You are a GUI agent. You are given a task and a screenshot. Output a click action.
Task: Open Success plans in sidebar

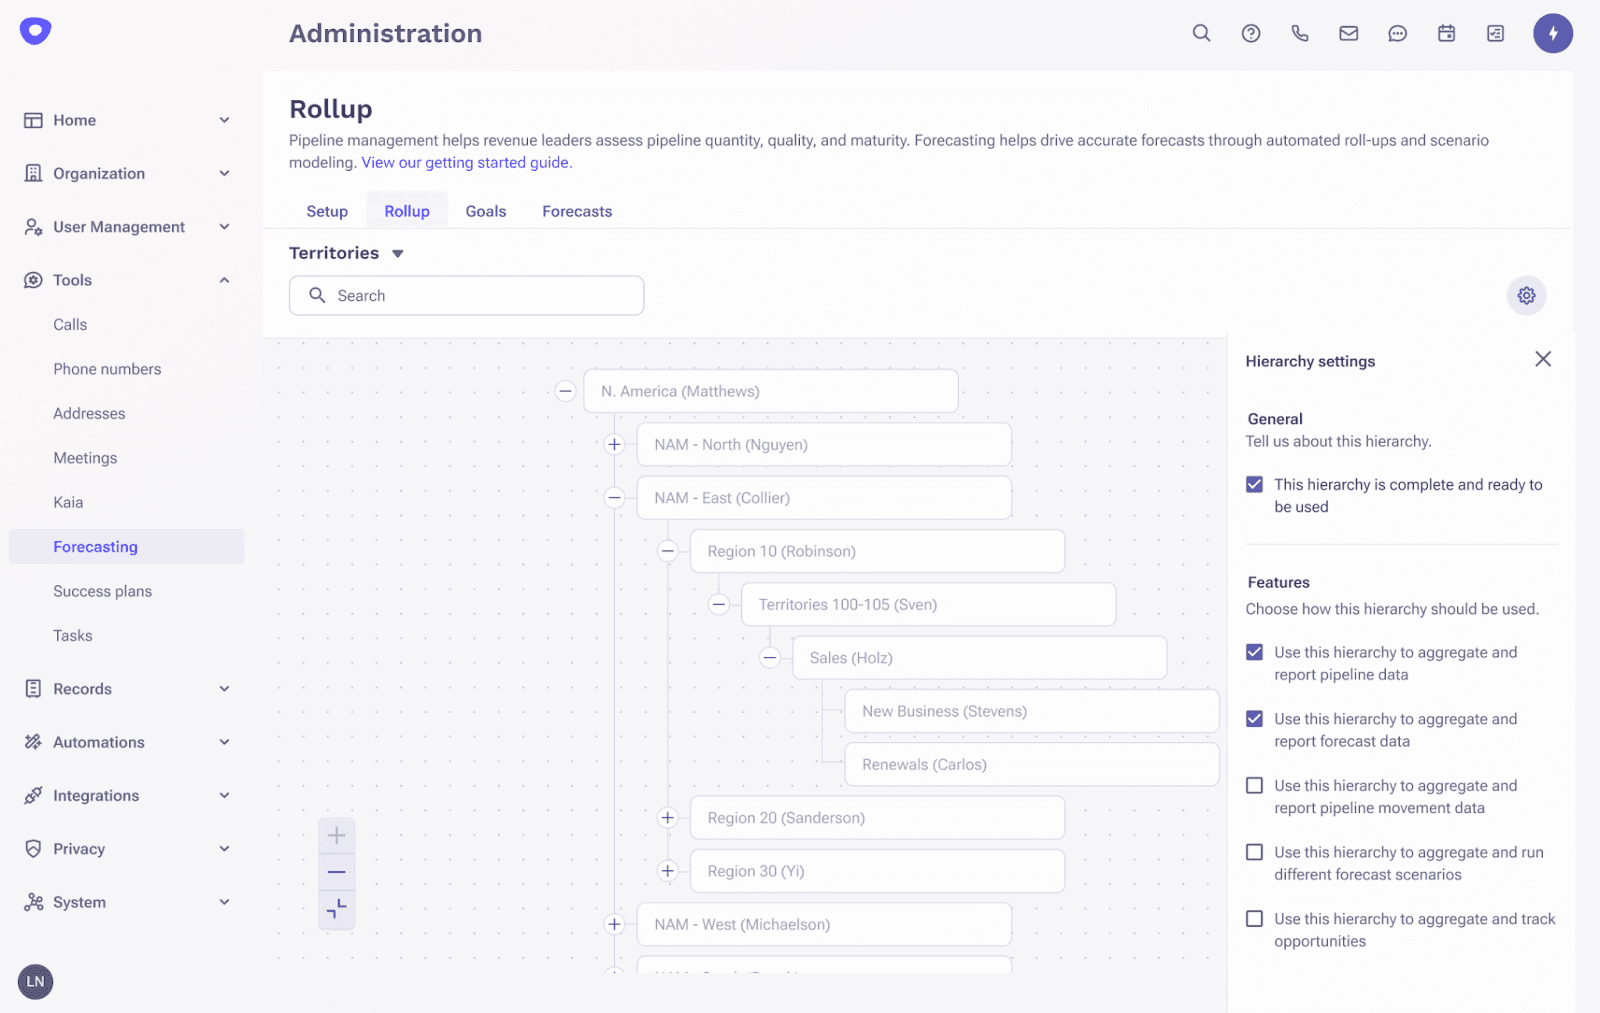coord(103,591)
